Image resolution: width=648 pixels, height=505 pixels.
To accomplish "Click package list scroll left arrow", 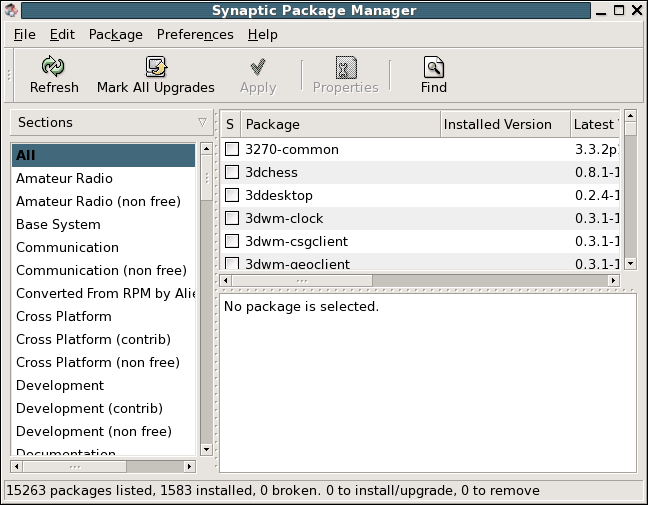I will point(225,281).
